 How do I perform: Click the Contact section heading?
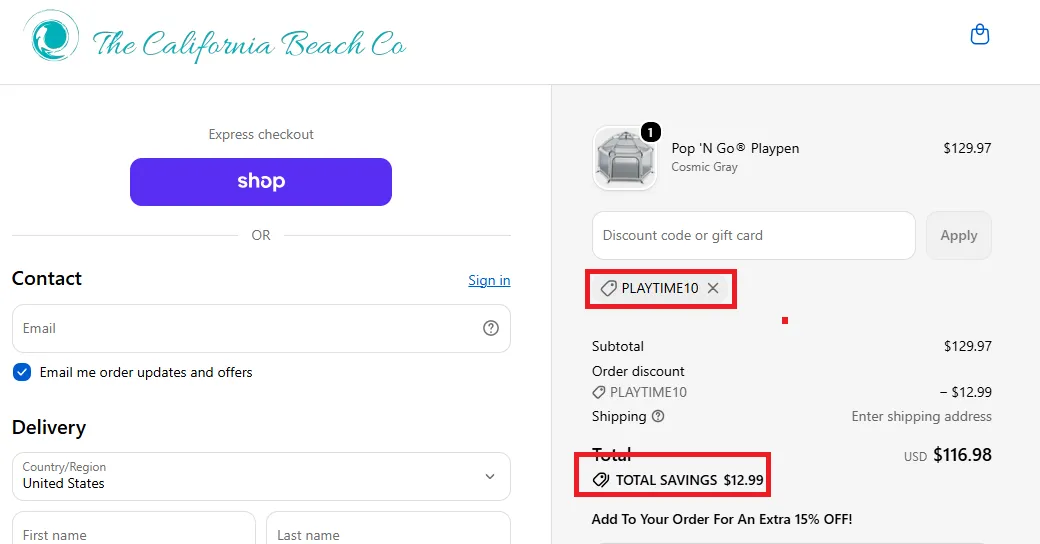[46, 279]
